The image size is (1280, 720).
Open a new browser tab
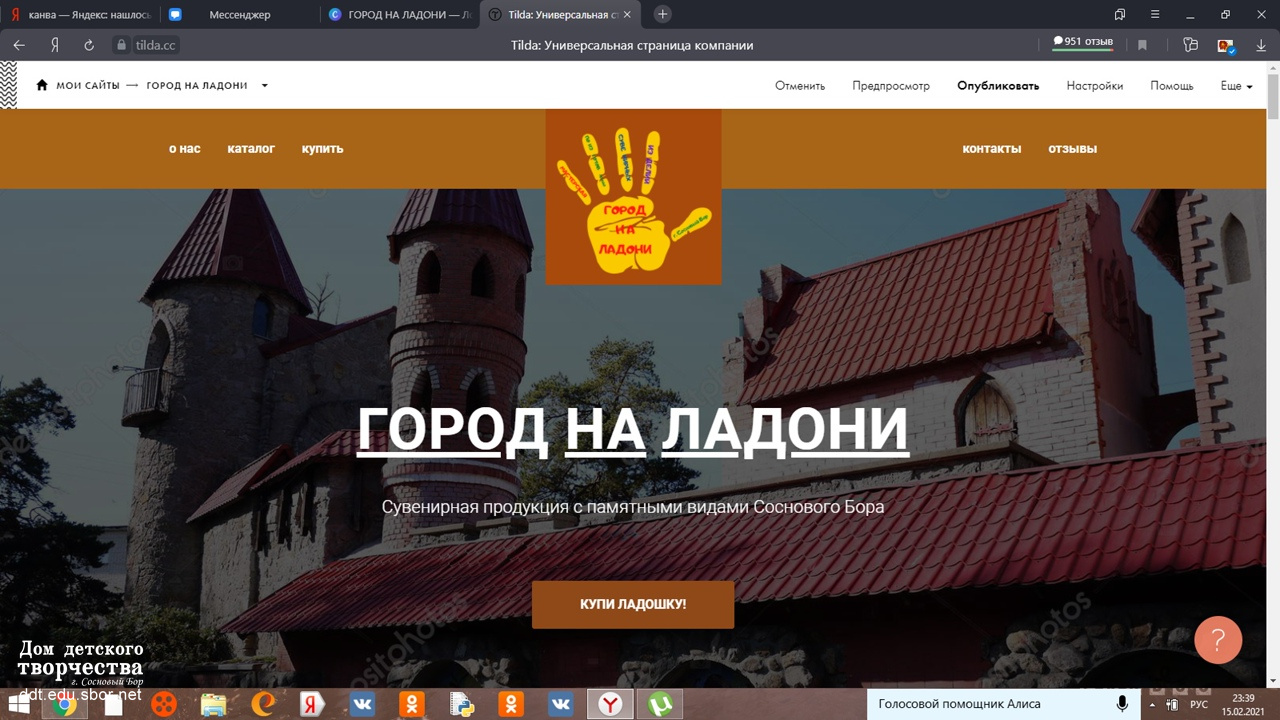[x=662, y=14]
